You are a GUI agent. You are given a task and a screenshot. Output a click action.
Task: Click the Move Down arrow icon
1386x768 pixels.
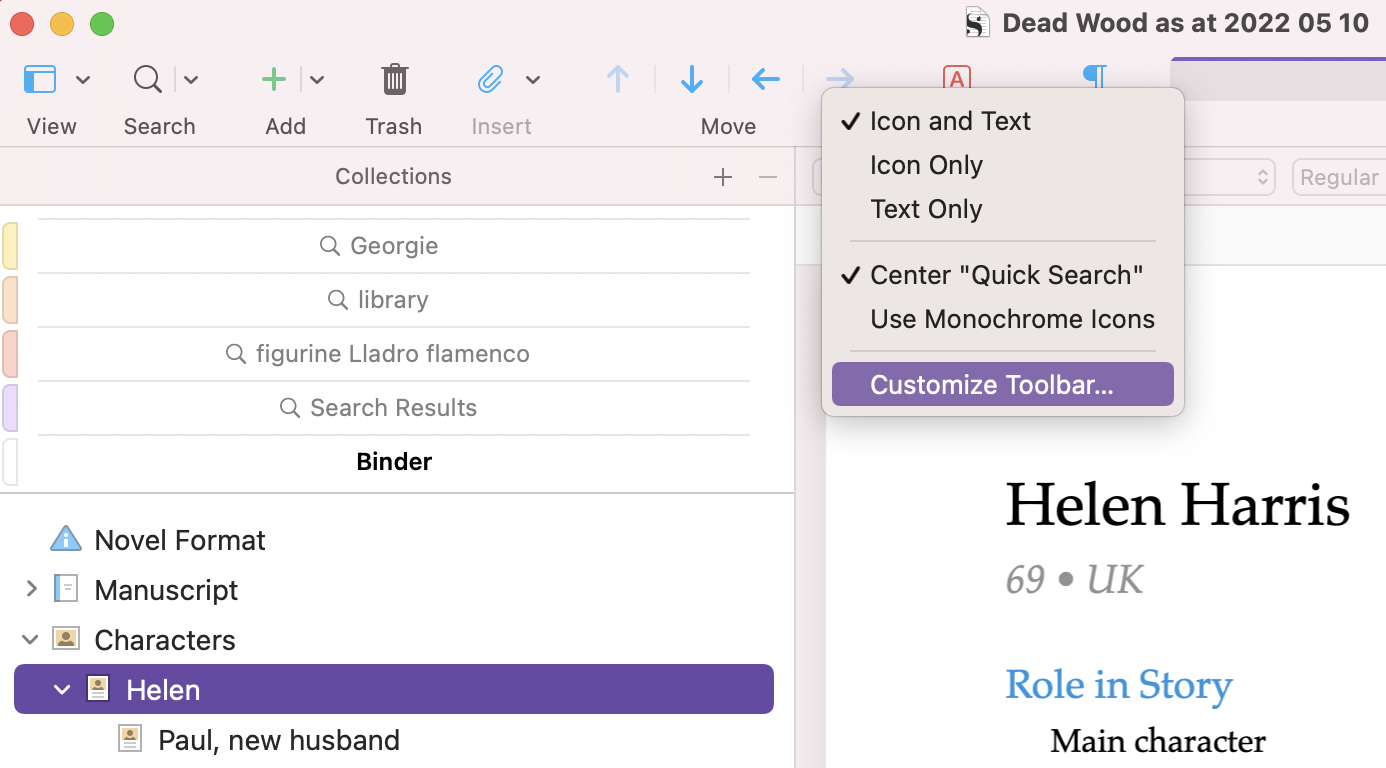(x=692, y=79)
